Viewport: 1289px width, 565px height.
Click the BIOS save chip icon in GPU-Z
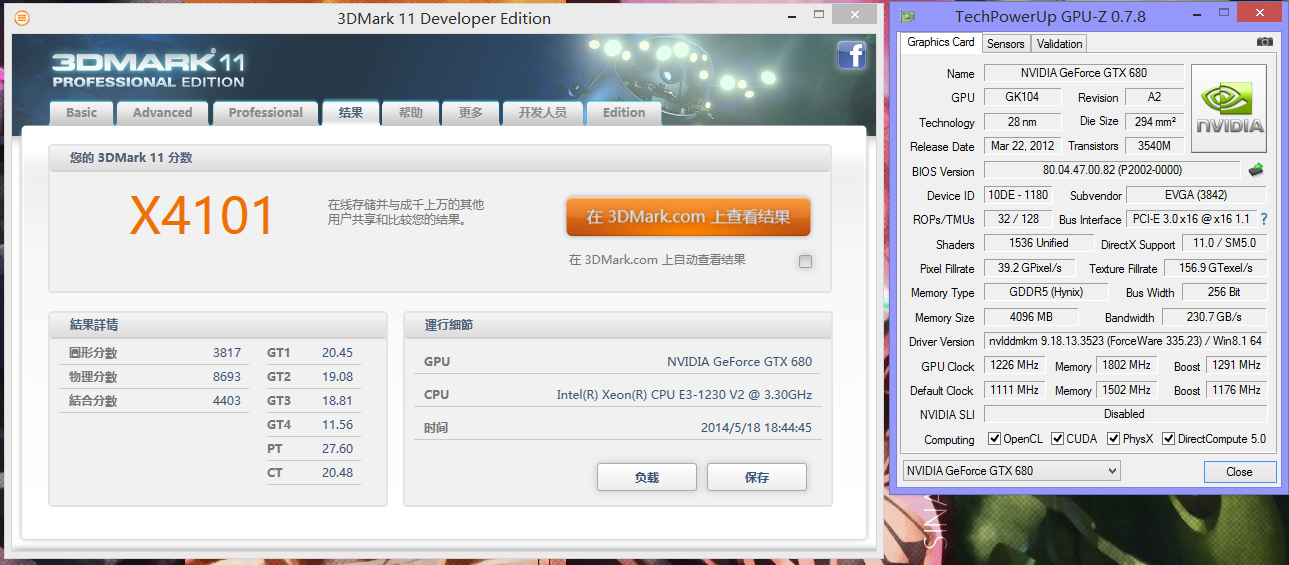point(1257,170)
